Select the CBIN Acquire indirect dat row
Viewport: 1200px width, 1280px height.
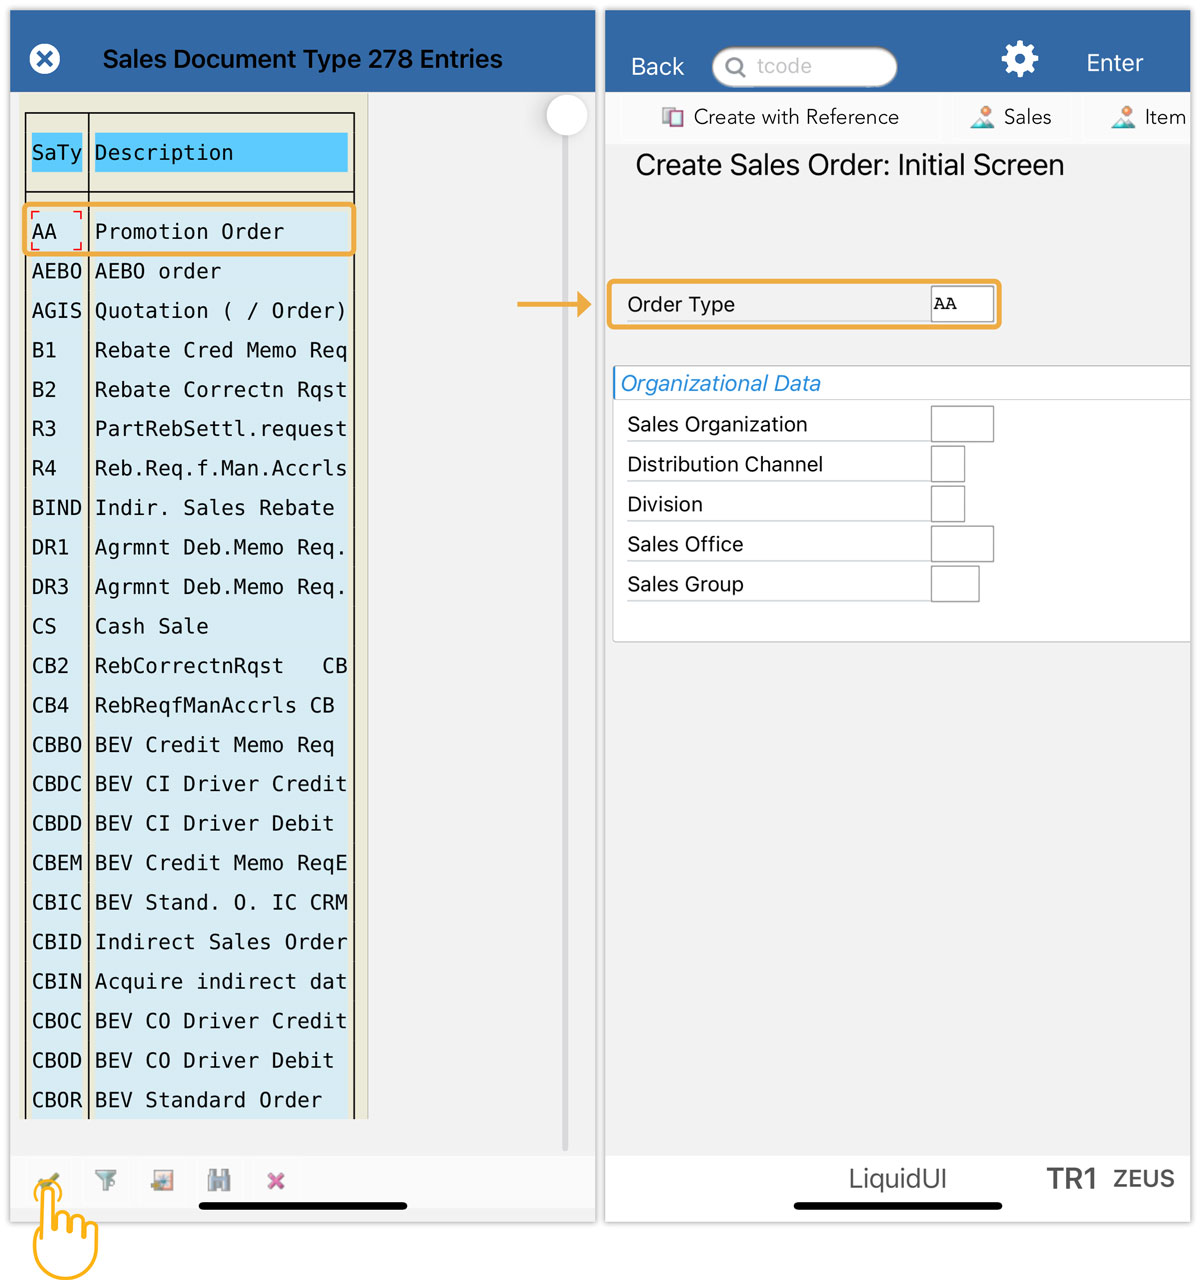(190, 981)
